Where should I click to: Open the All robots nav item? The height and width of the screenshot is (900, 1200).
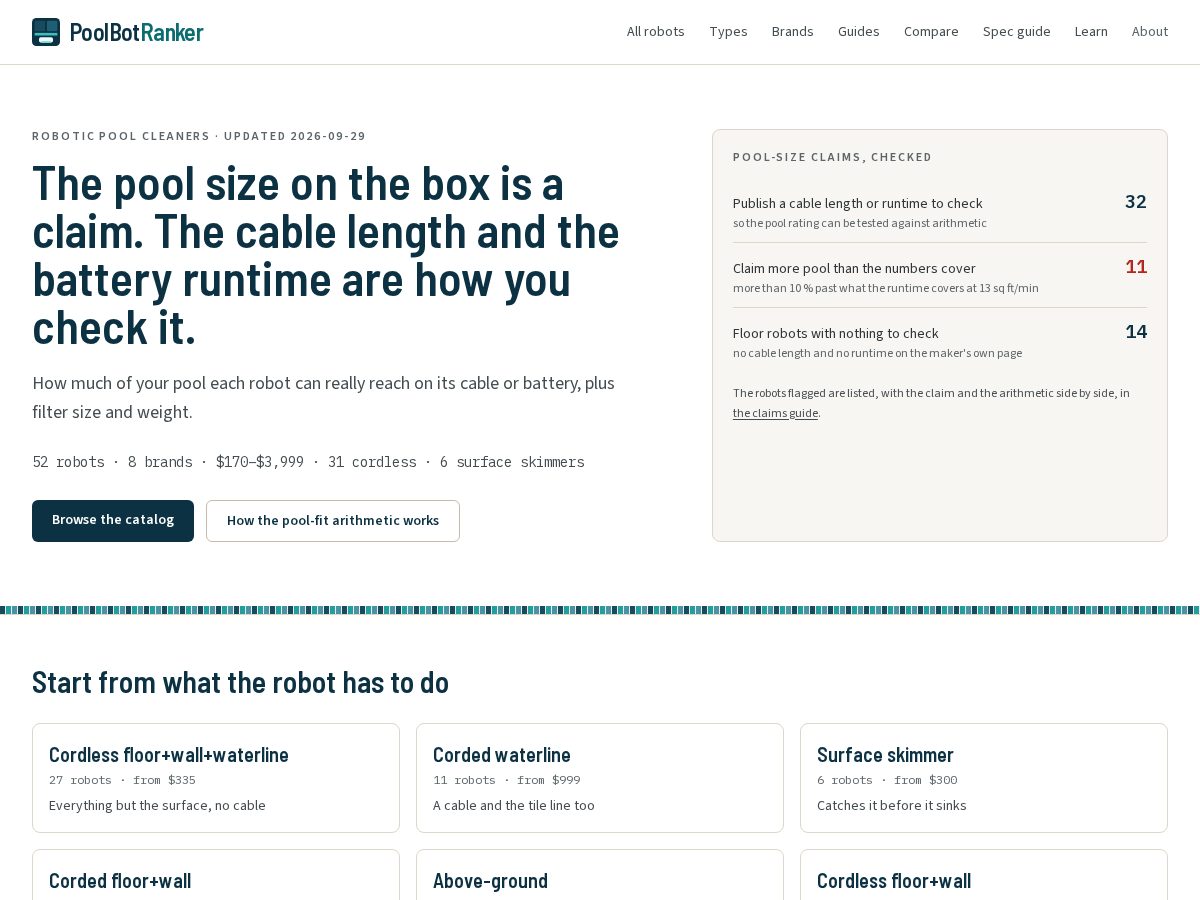[656, 32]
